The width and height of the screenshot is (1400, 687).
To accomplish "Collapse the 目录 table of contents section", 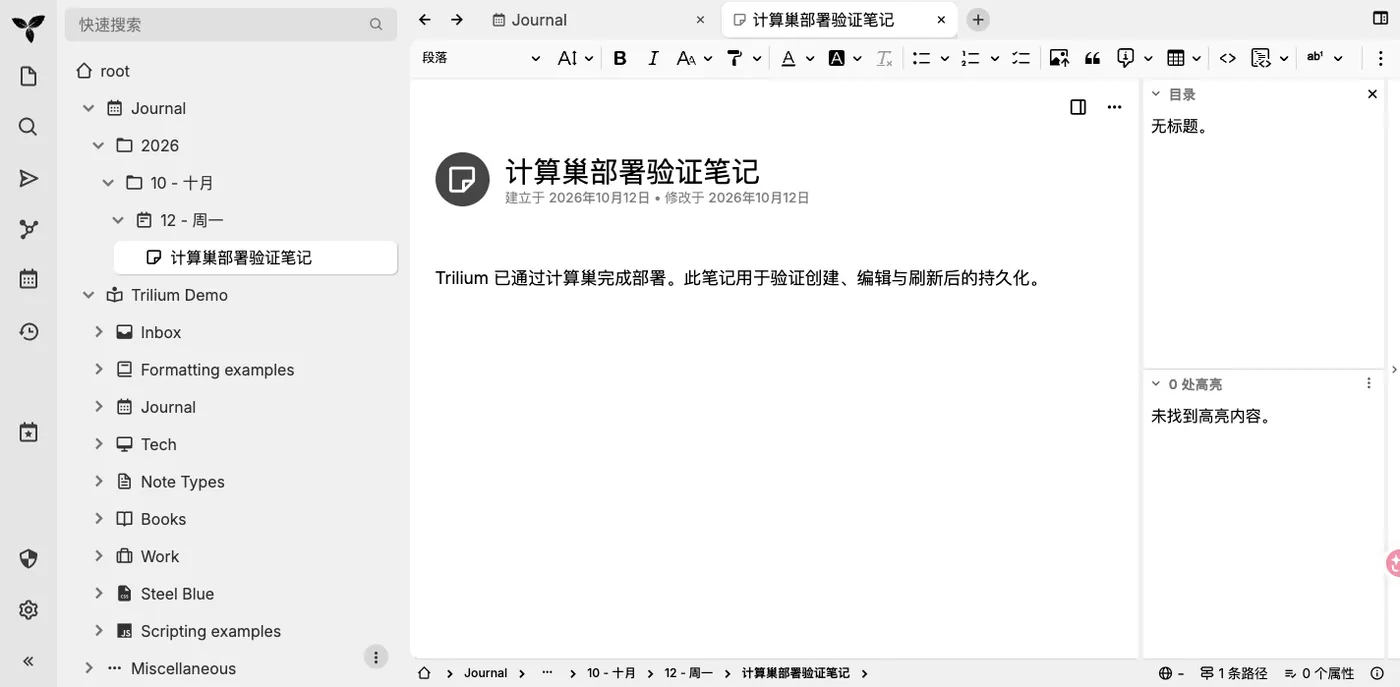I will point(1156,94).
